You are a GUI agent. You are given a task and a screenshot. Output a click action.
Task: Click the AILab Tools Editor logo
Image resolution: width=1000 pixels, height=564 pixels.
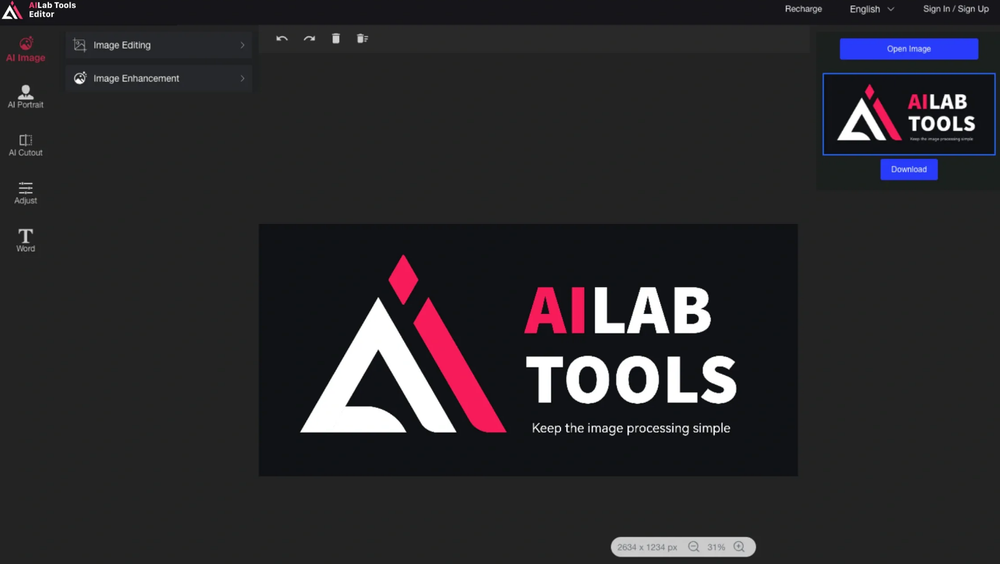(39, 10)
